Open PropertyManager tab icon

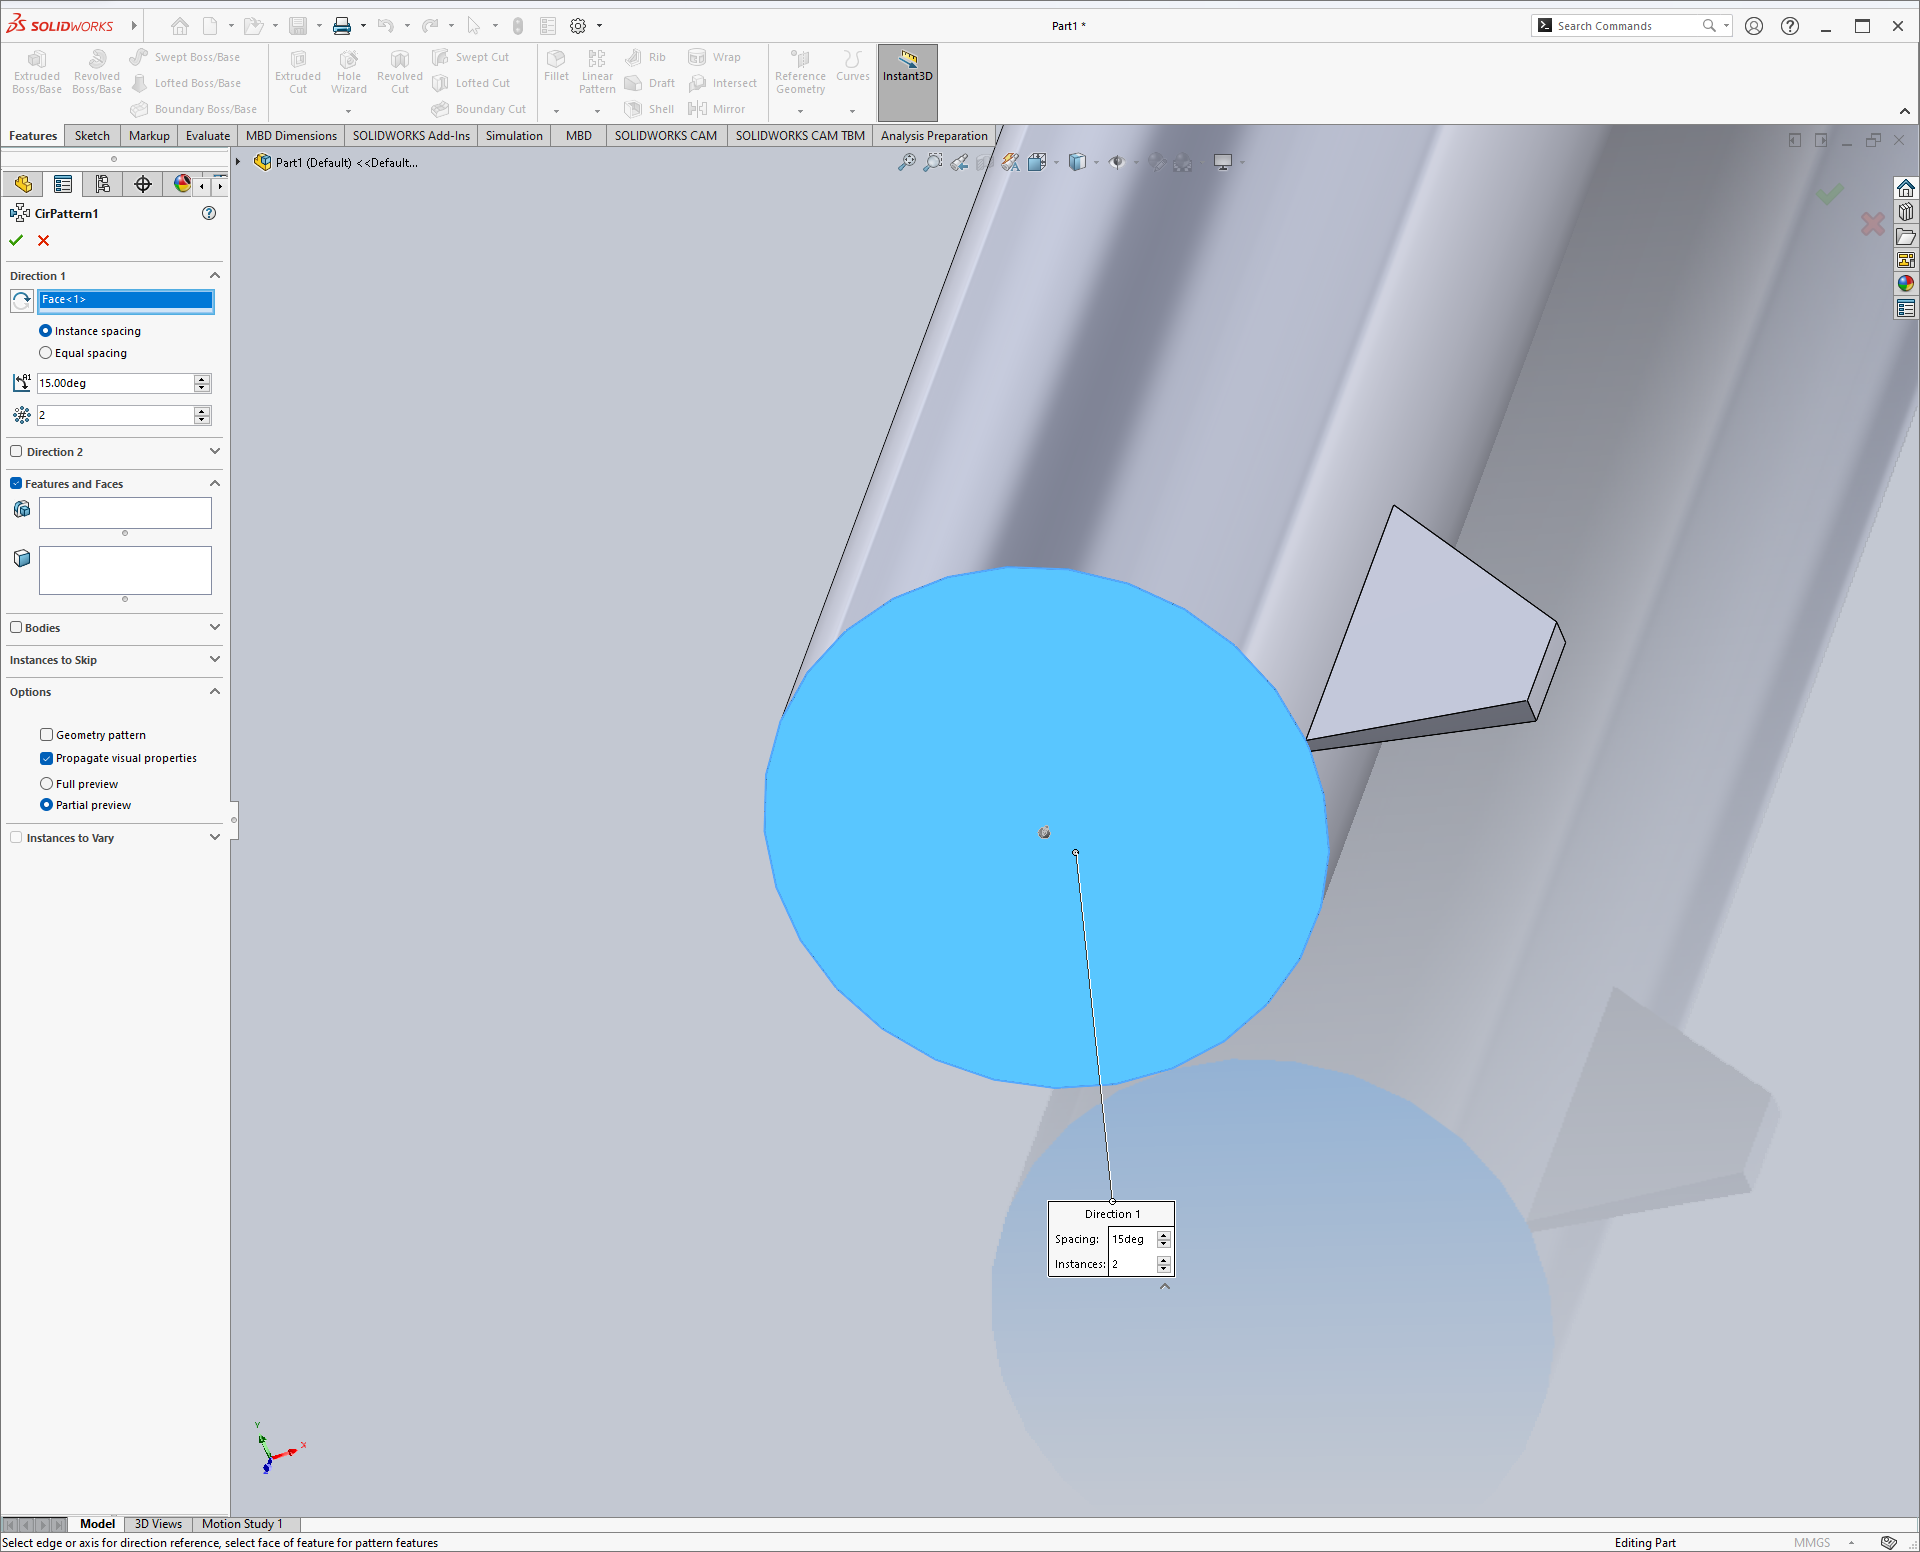click(x=63, y=184)
